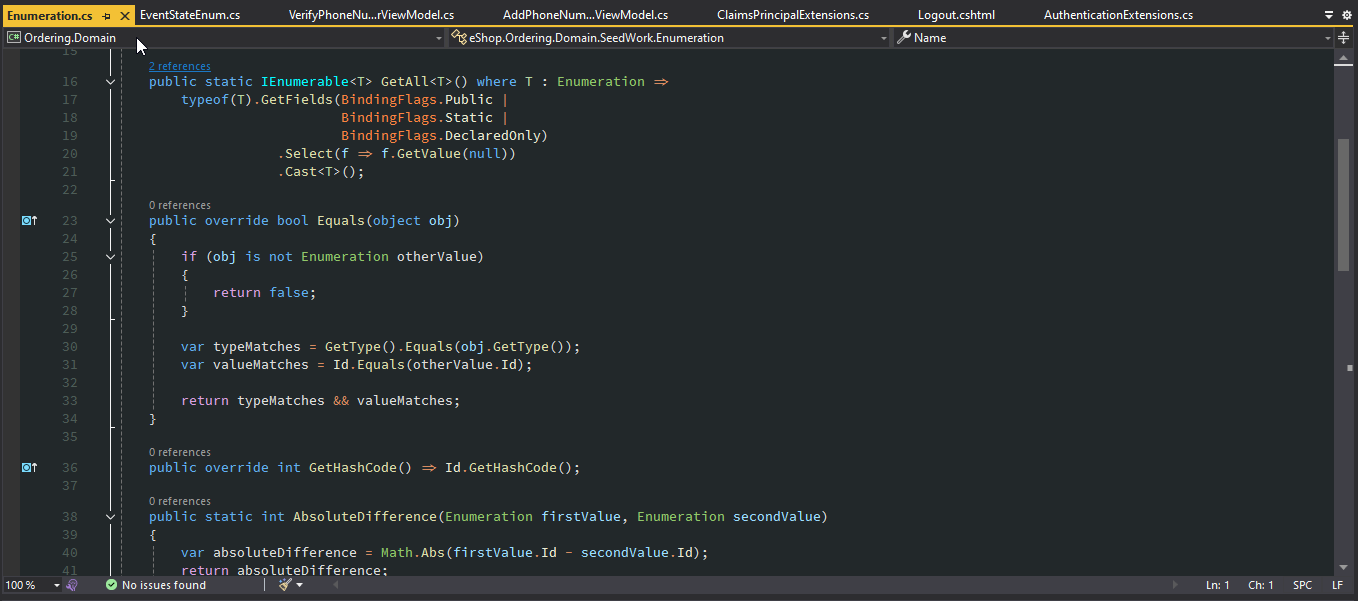This screenshot has height=601, width=1358.
Task: Switch to the EventStateEnum.cs tab
Action: (190, 15)
